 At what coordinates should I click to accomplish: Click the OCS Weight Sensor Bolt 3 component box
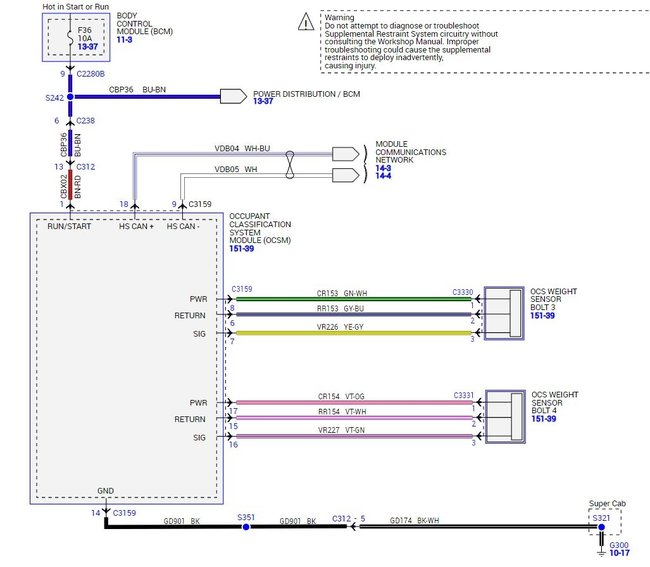pos(504,313)
